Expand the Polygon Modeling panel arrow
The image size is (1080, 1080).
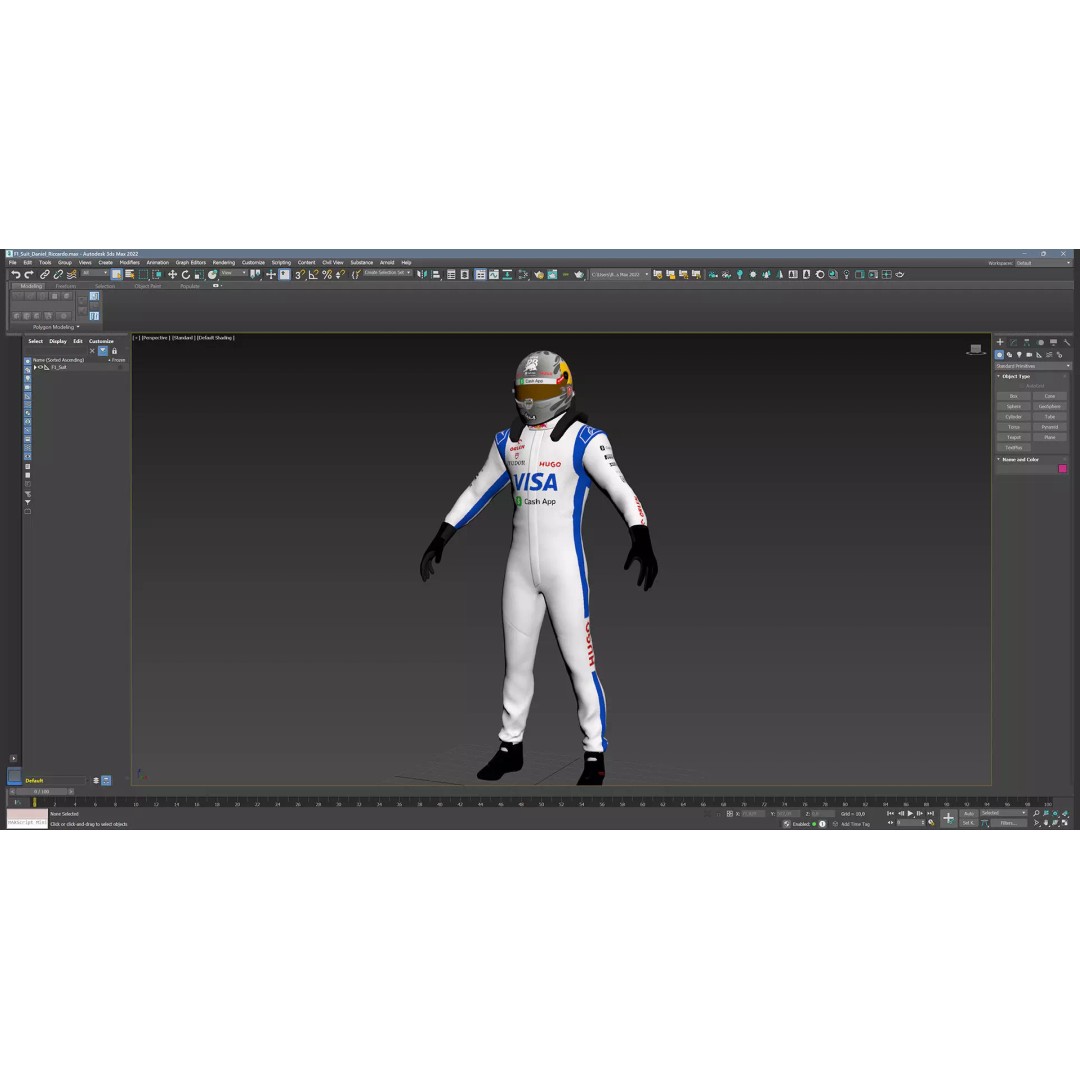click(78, 327)
